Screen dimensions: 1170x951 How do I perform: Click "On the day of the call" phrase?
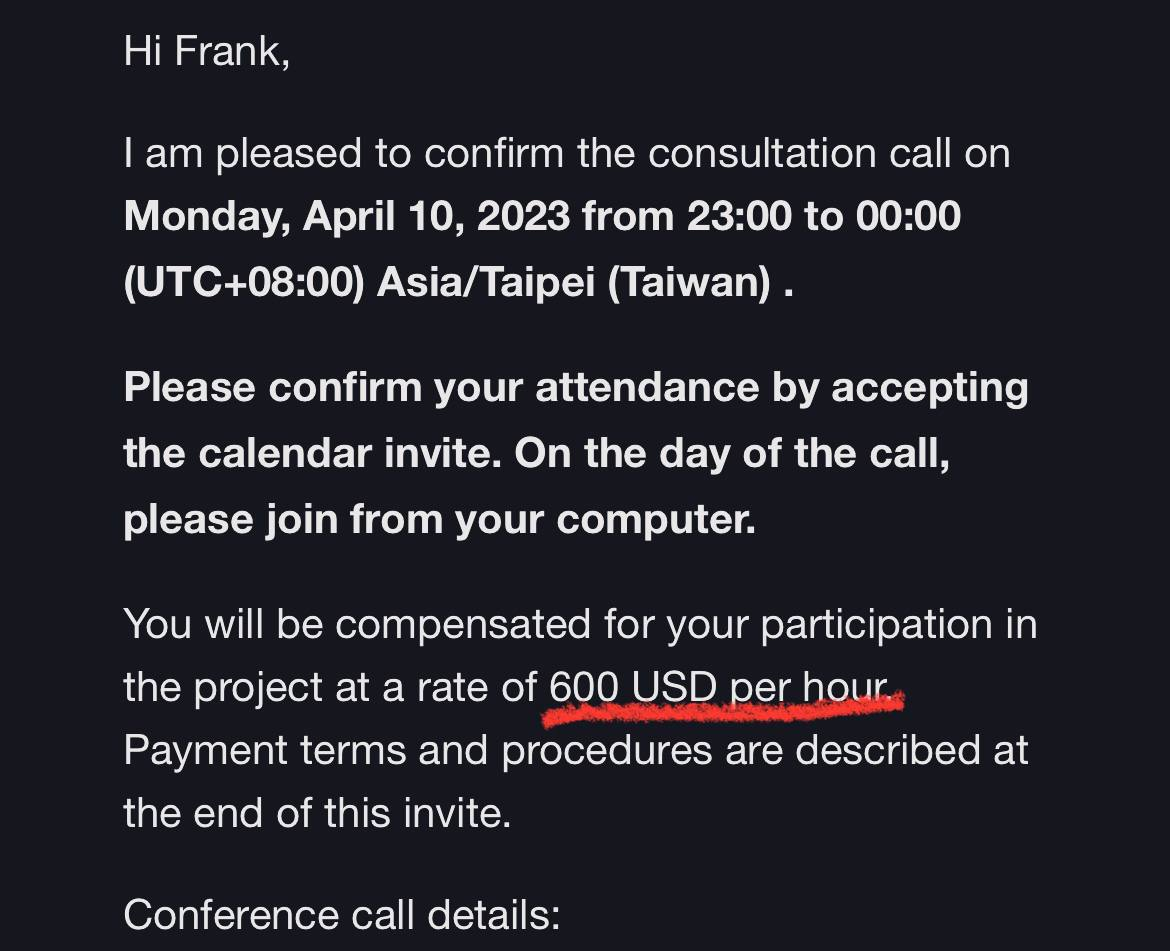point(731,453)
